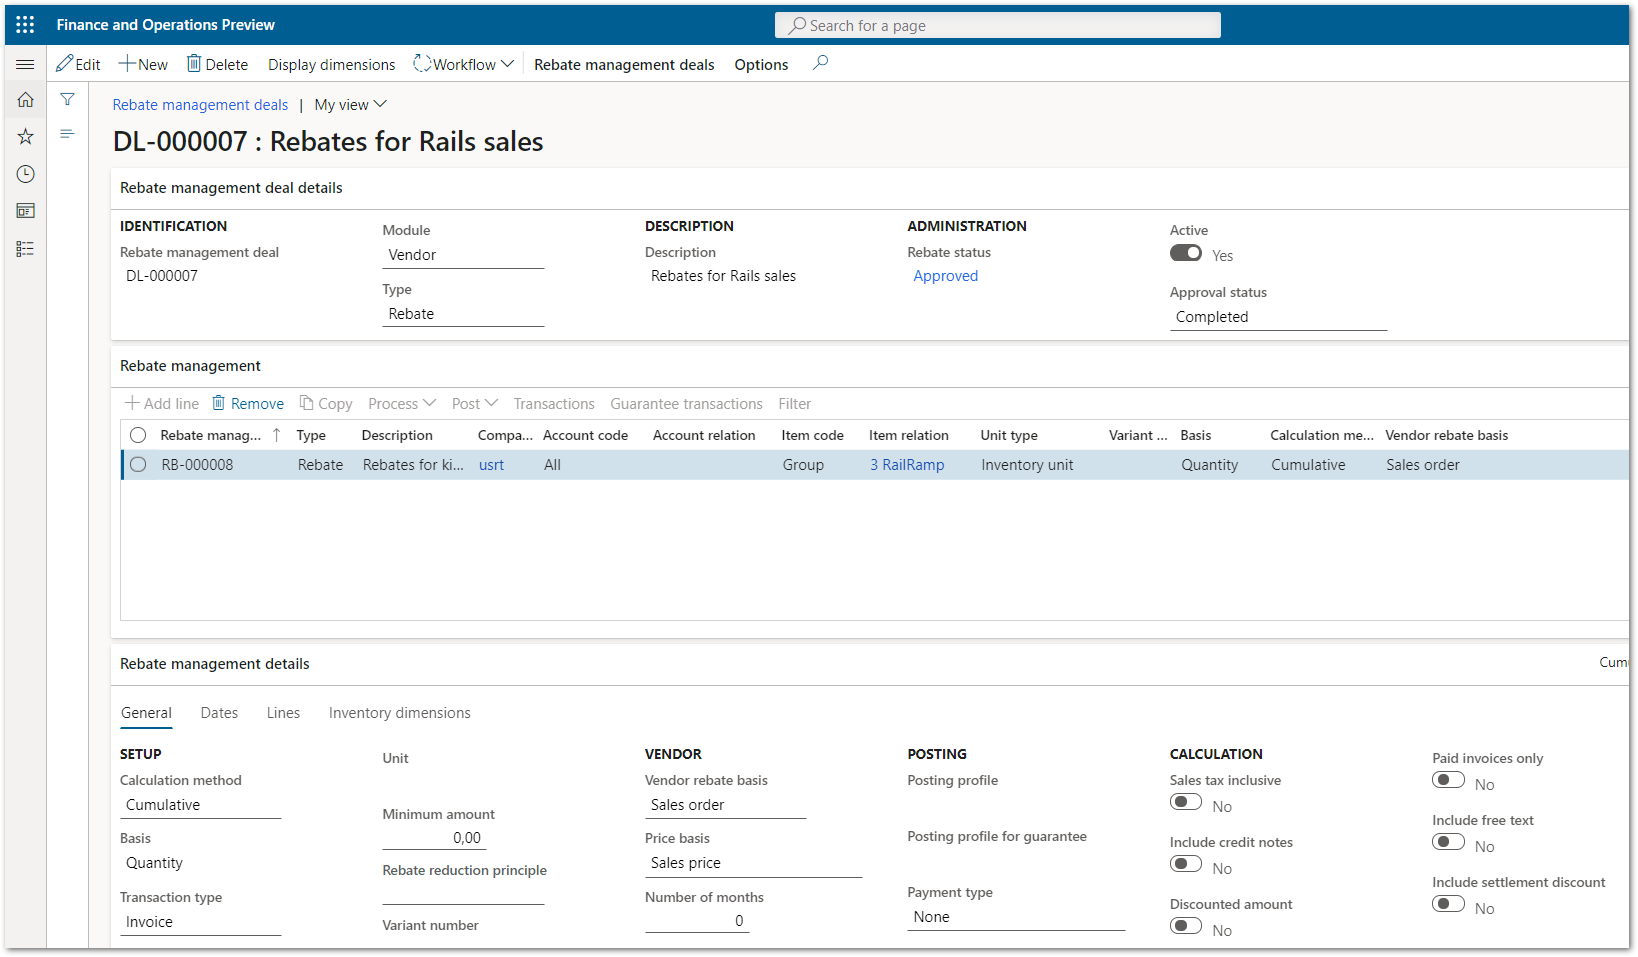Viewport: 1638px width, 957px height.
Task: Open Recent clock icon
Action: click(25, 174)
